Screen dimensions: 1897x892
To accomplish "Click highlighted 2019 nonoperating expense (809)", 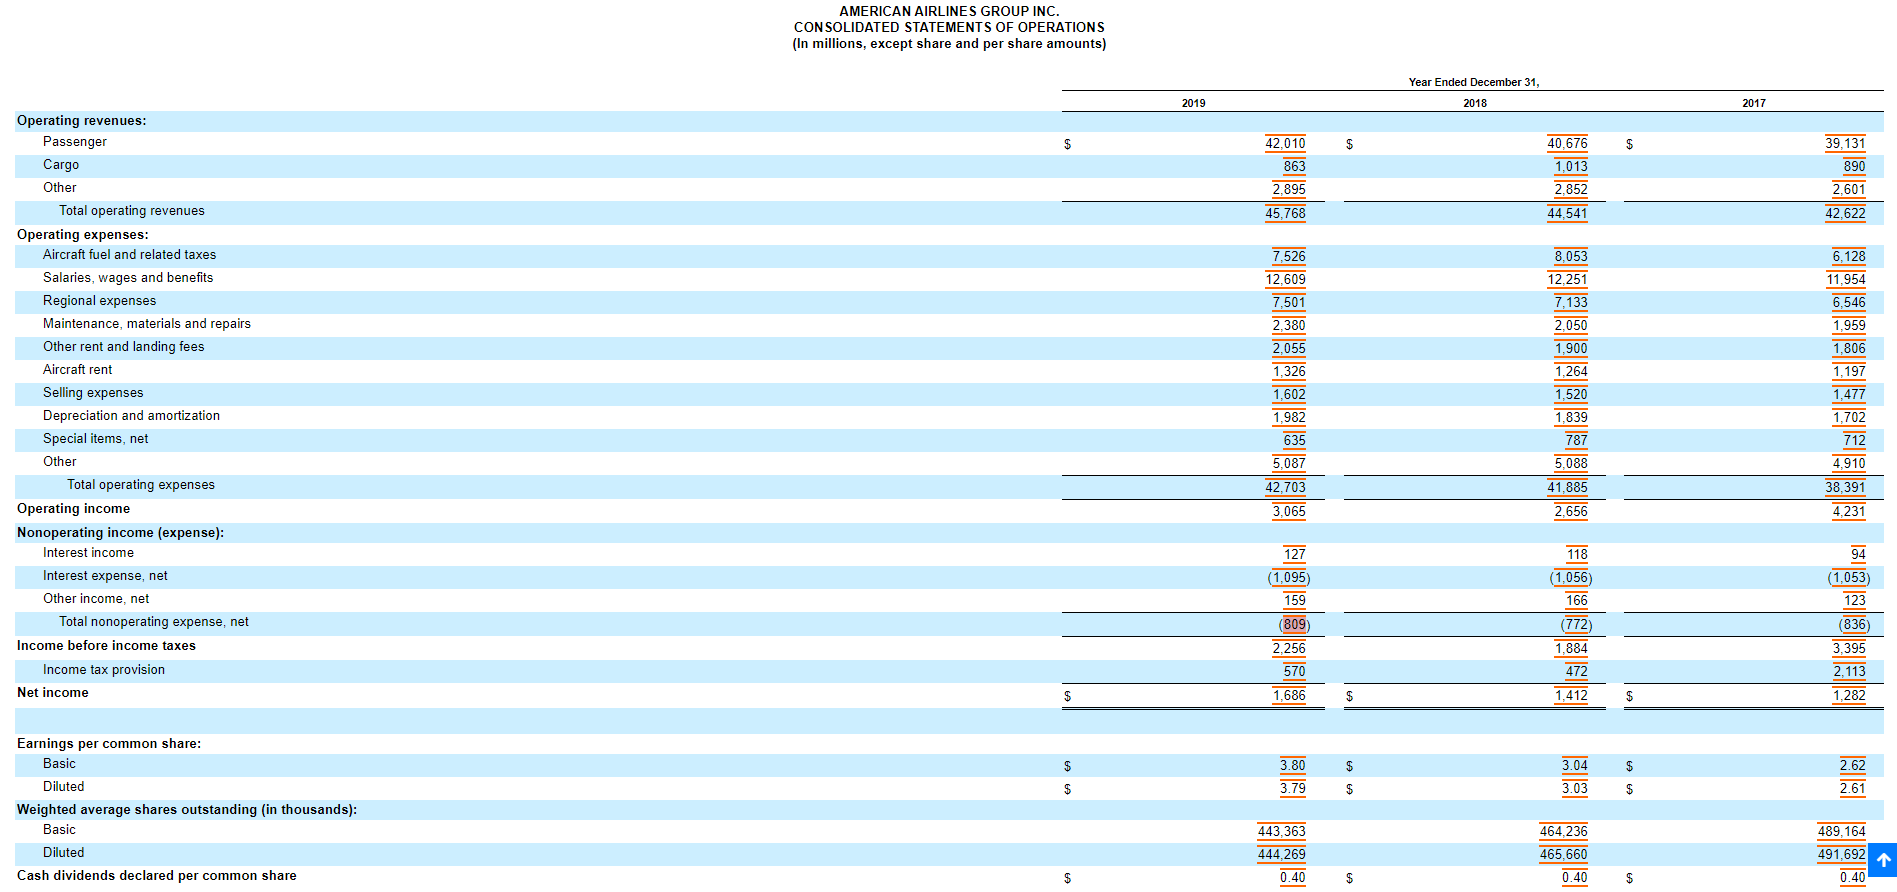I will (x=1294, y=625).
